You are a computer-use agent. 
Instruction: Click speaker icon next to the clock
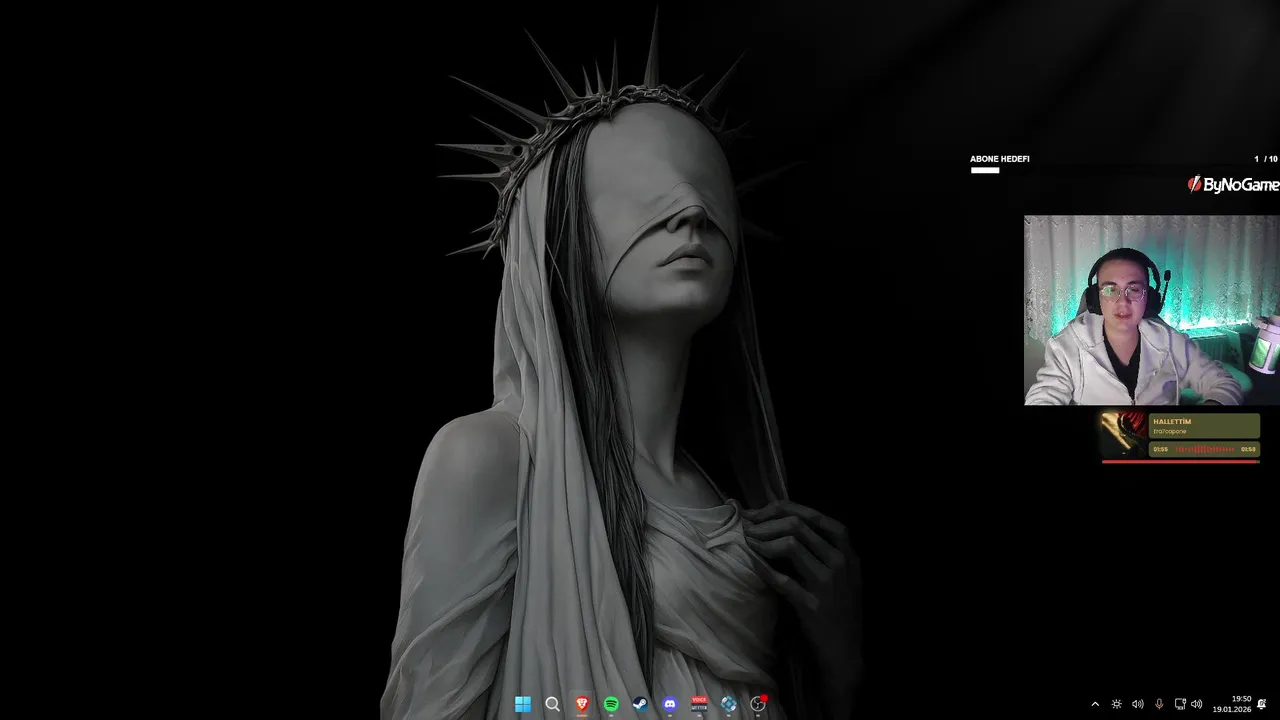[1197, 704]
